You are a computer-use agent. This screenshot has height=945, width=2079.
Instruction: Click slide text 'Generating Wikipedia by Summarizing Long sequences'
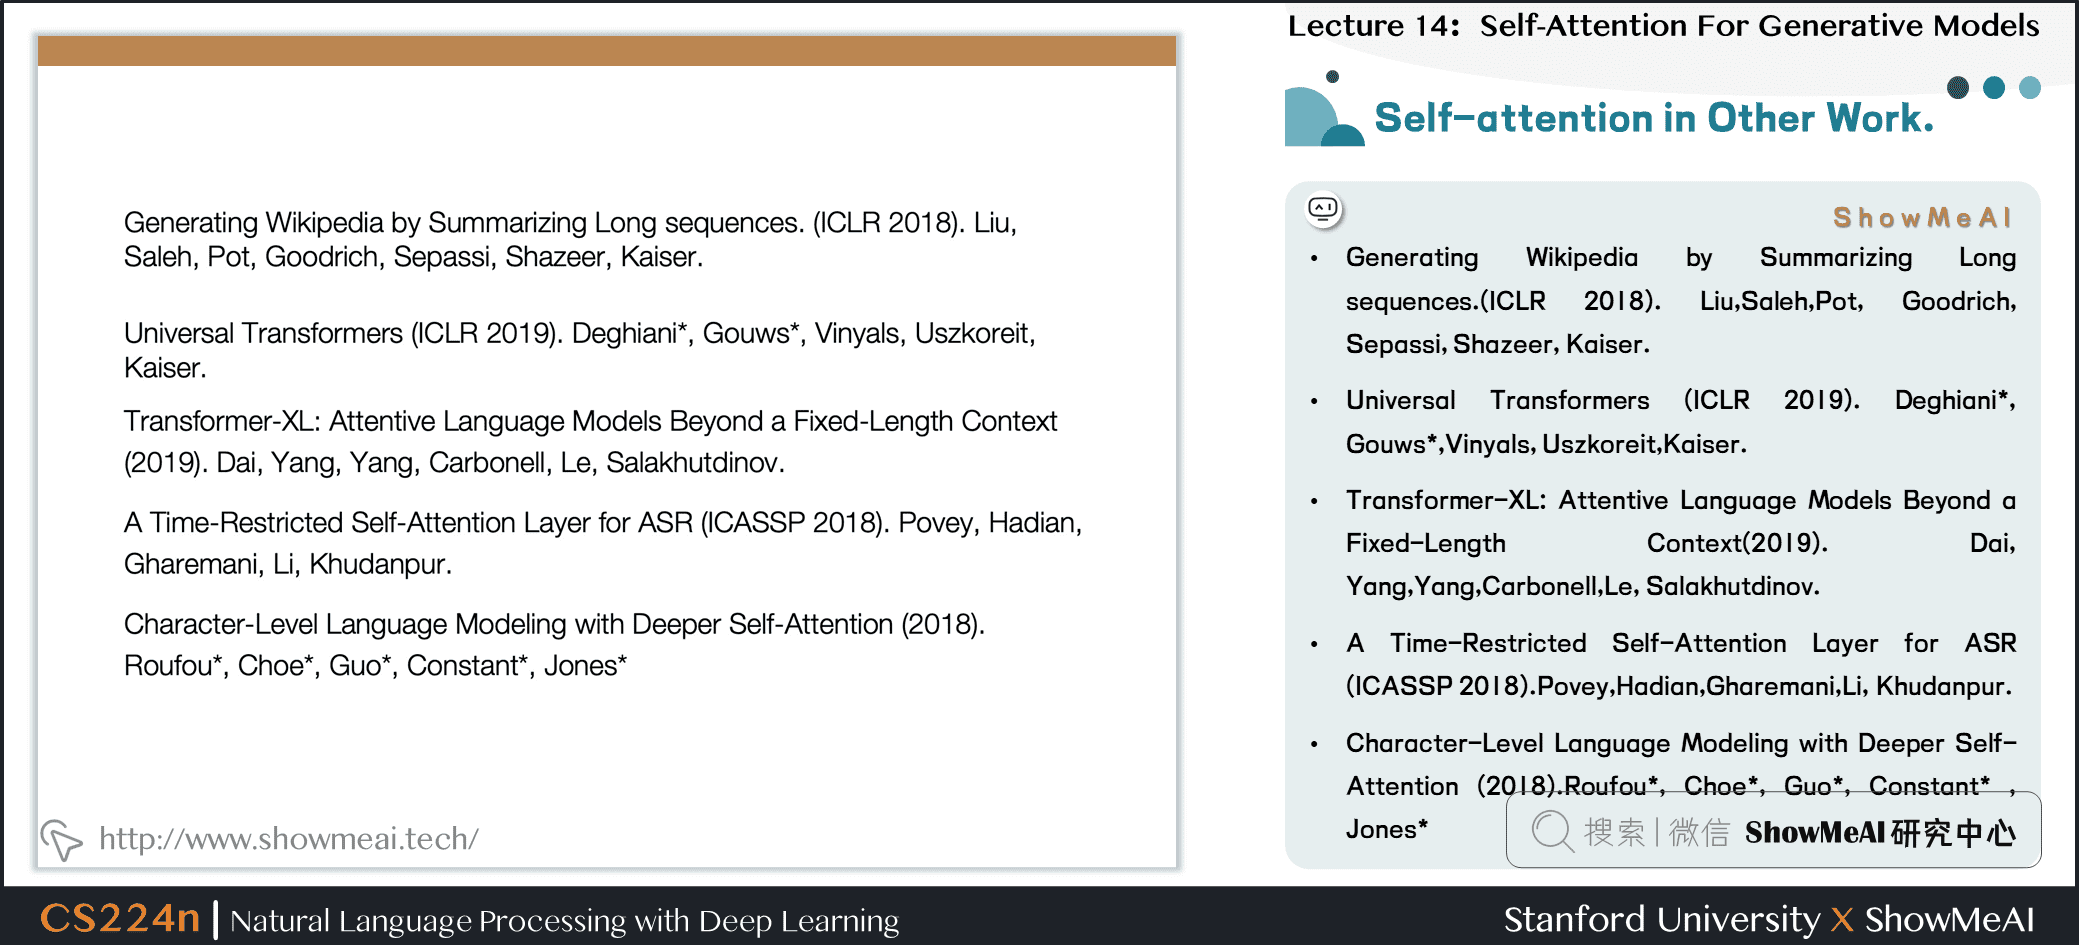[463, 222]
